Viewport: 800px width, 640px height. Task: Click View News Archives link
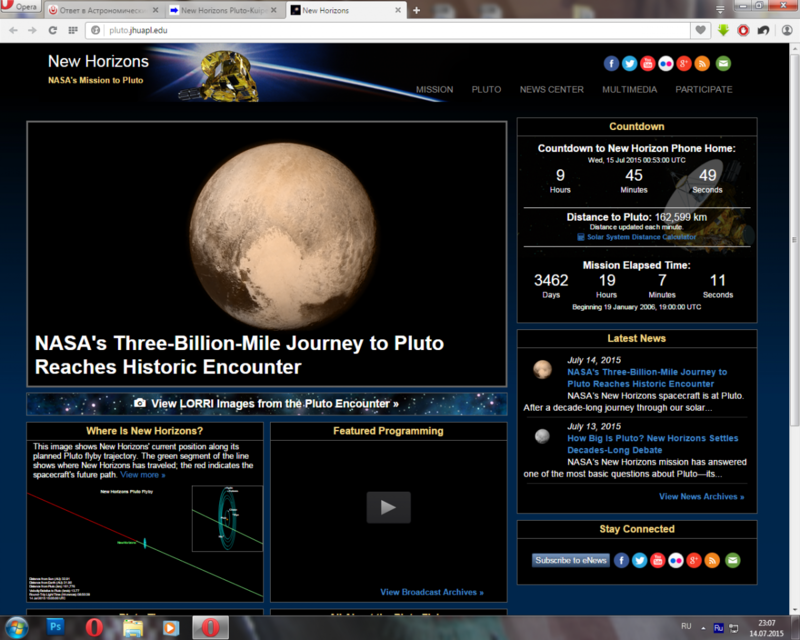click(x=702, y=497)
